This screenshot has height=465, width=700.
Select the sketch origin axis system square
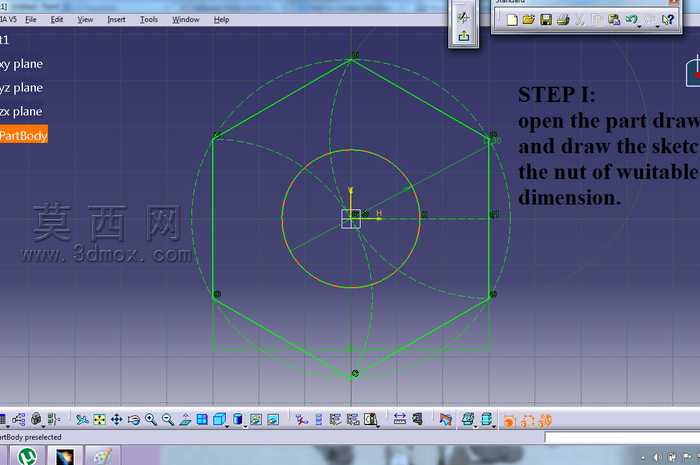click(x=351, y=219)
